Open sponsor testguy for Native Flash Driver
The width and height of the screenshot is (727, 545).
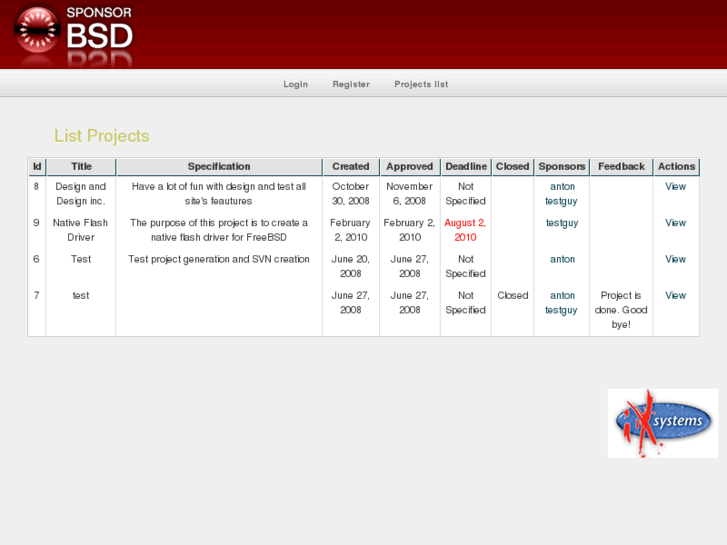(x=561, y=223)
